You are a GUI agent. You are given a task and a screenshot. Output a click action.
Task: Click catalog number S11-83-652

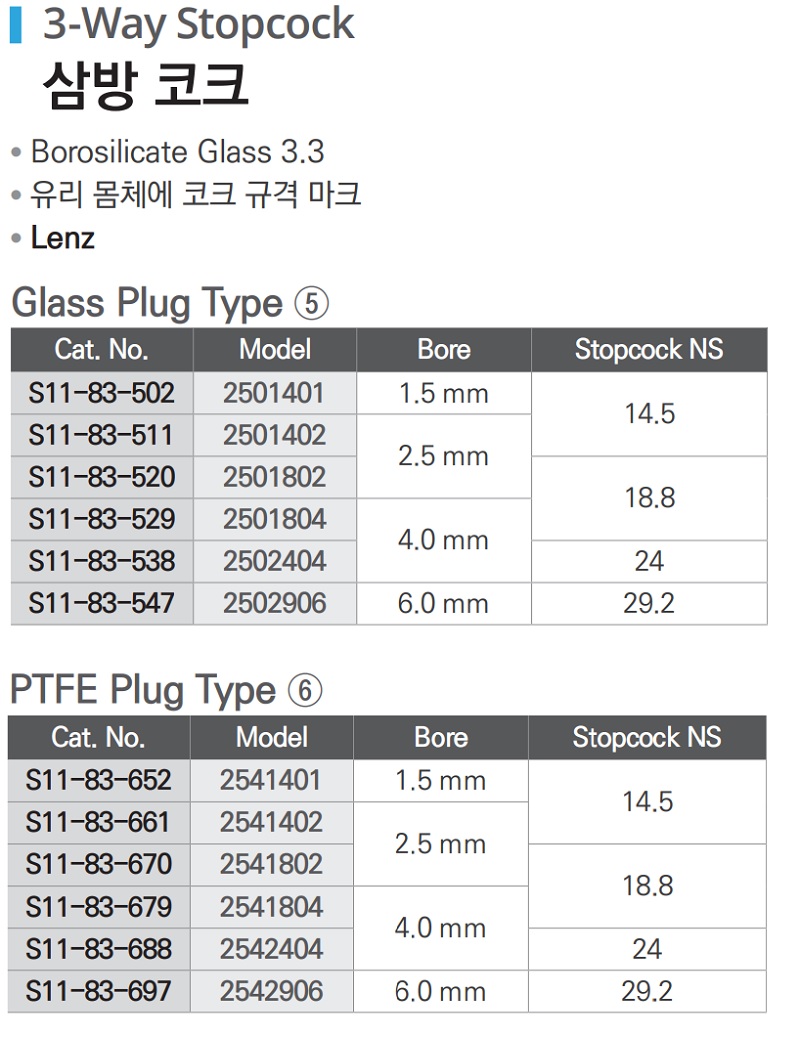(99, 780)
